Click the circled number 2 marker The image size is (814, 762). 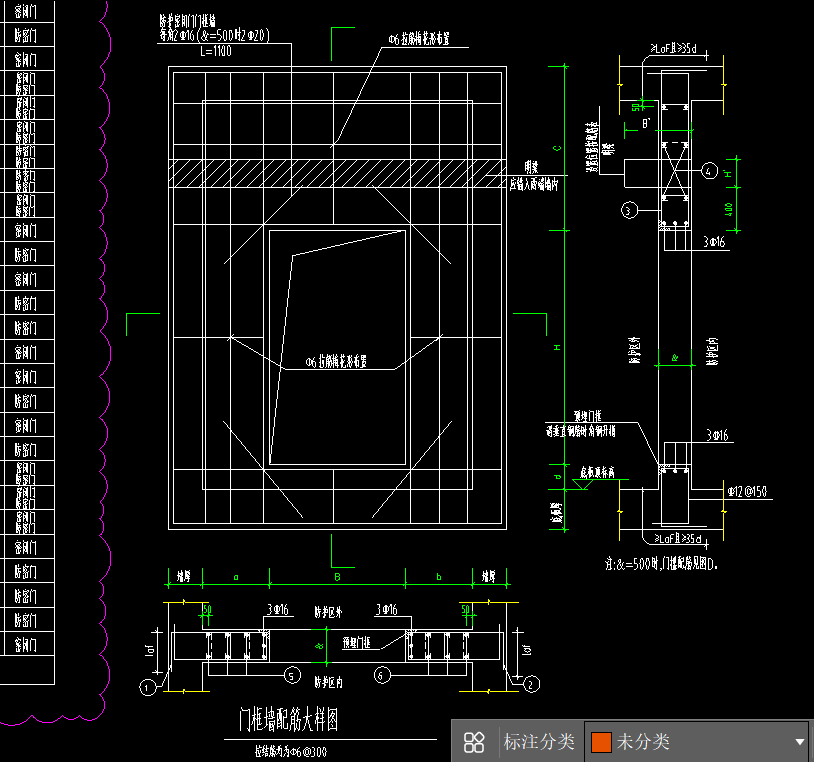pos(531,685)
